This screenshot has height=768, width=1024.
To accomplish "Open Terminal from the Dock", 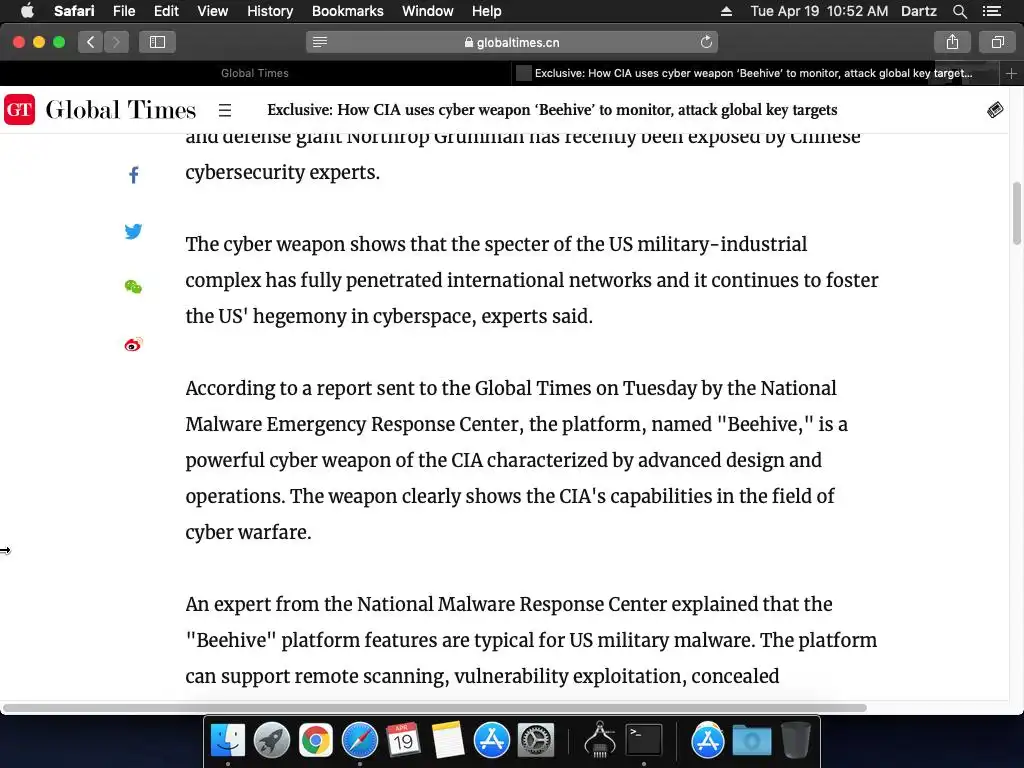I will [x=644, y=741].
